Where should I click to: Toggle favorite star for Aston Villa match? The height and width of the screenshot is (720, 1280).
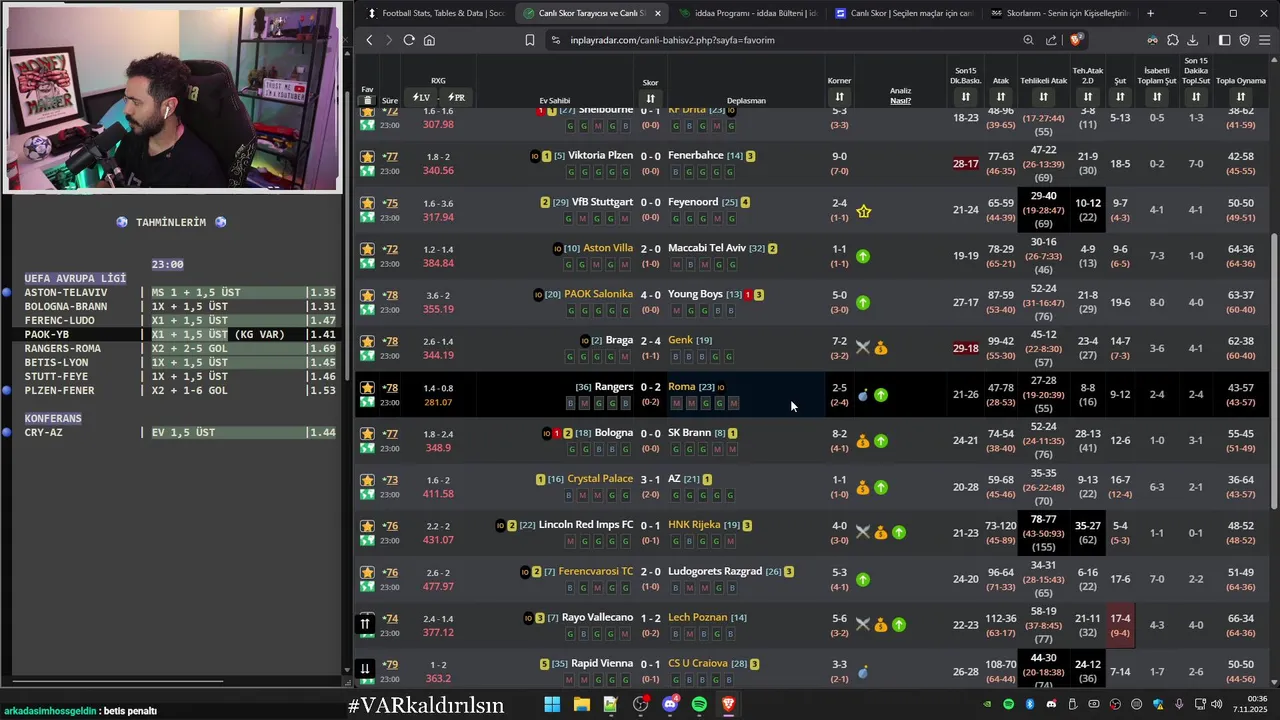(x=367, y=249)
